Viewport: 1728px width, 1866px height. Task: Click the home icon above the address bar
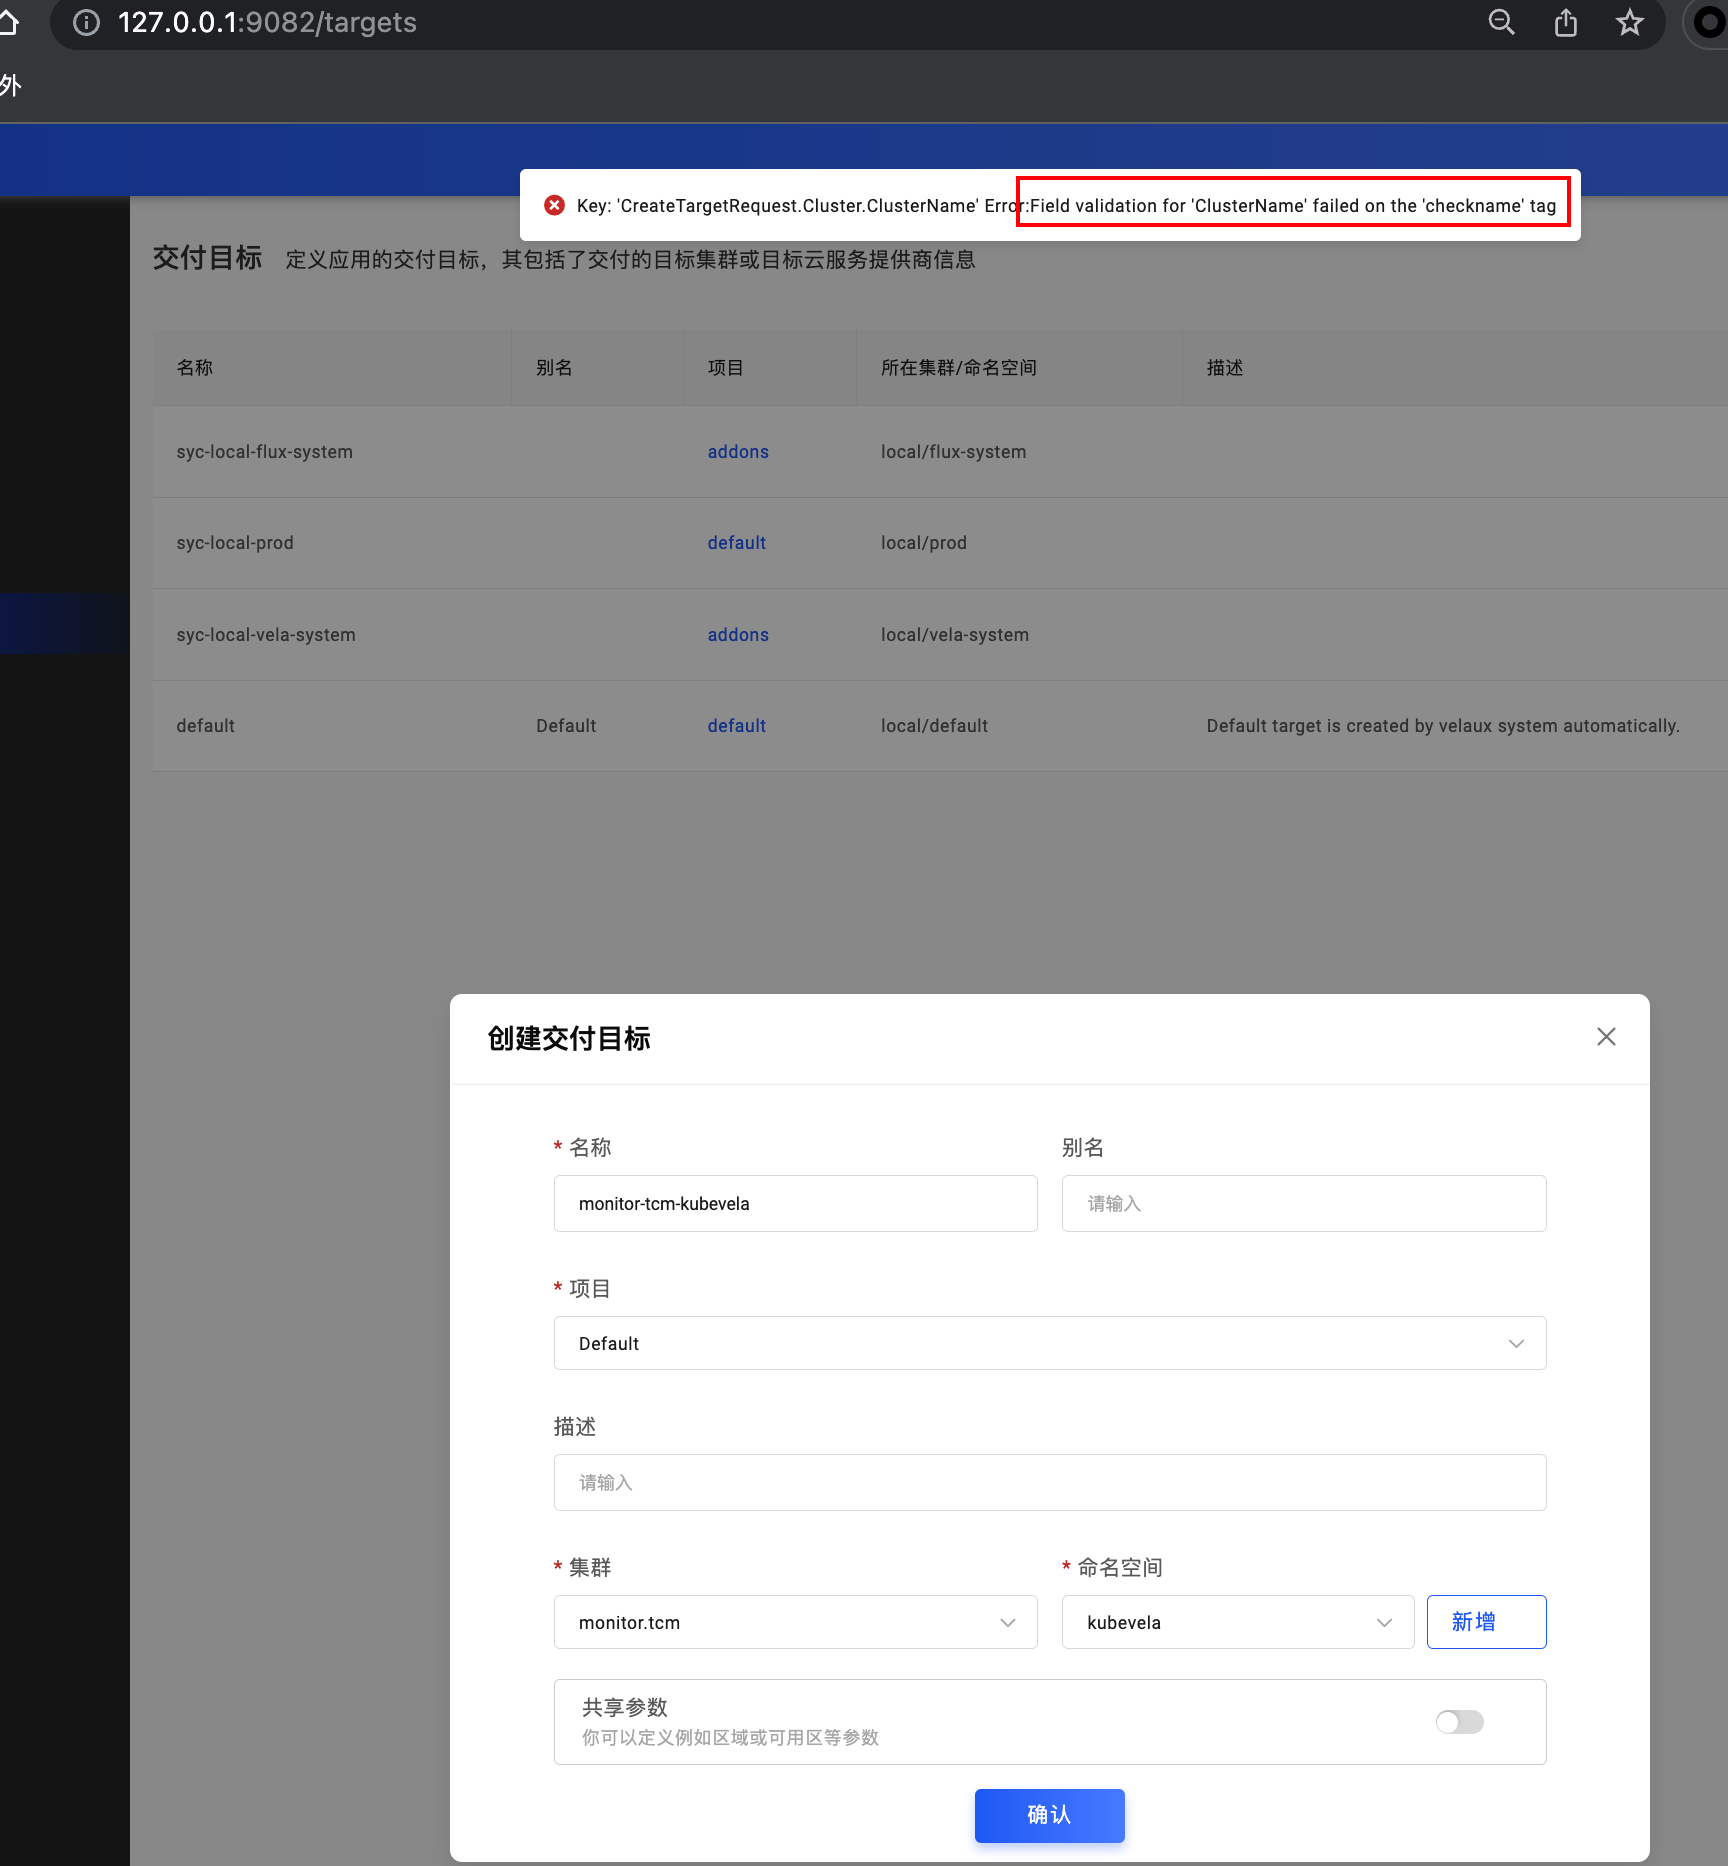pyautogui.click(x=10, y=22)
